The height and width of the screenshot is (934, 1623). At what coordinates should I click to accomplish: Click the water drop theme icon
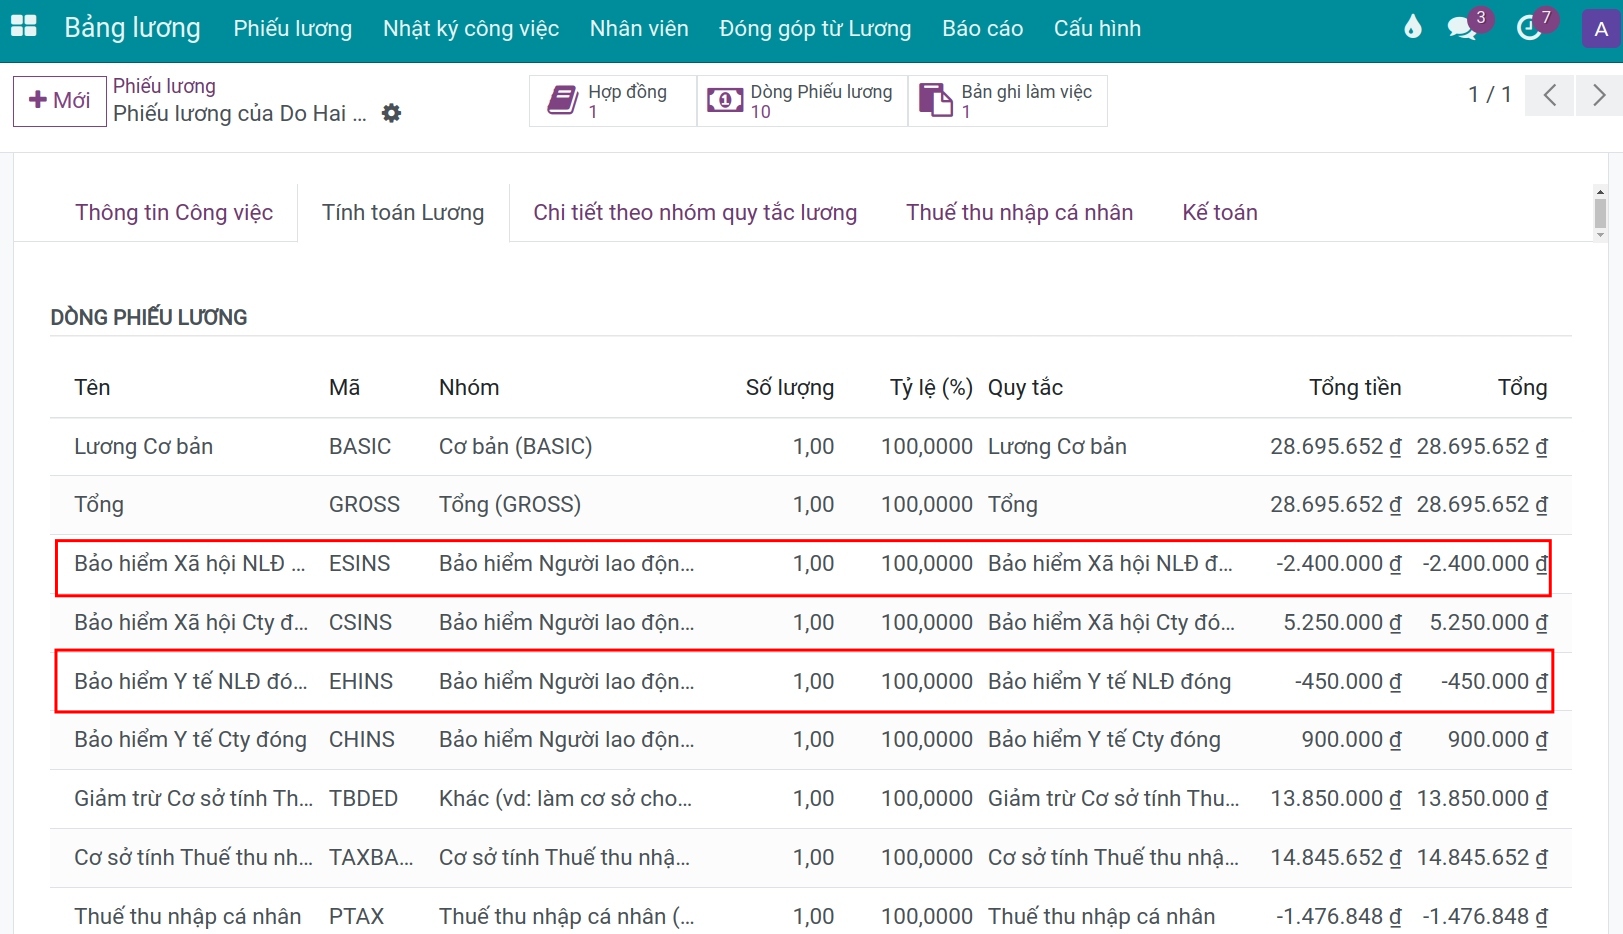[x=1412, y=27]
